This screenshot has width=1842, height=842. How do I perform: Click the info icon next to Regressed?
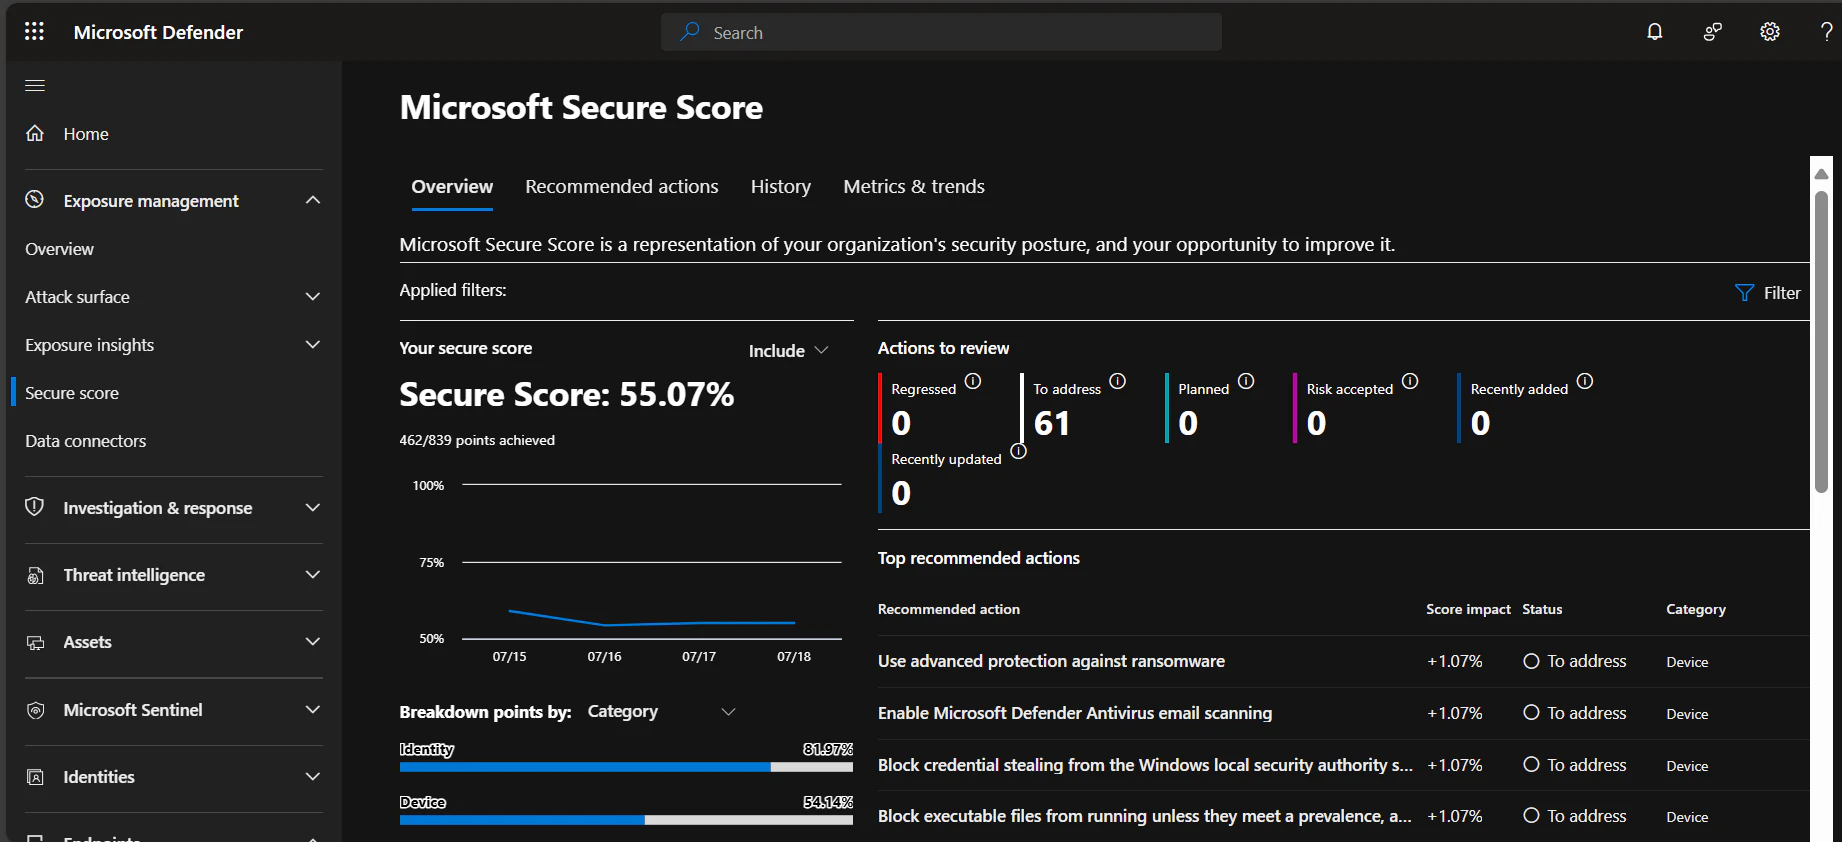click(x=973, y=381)
